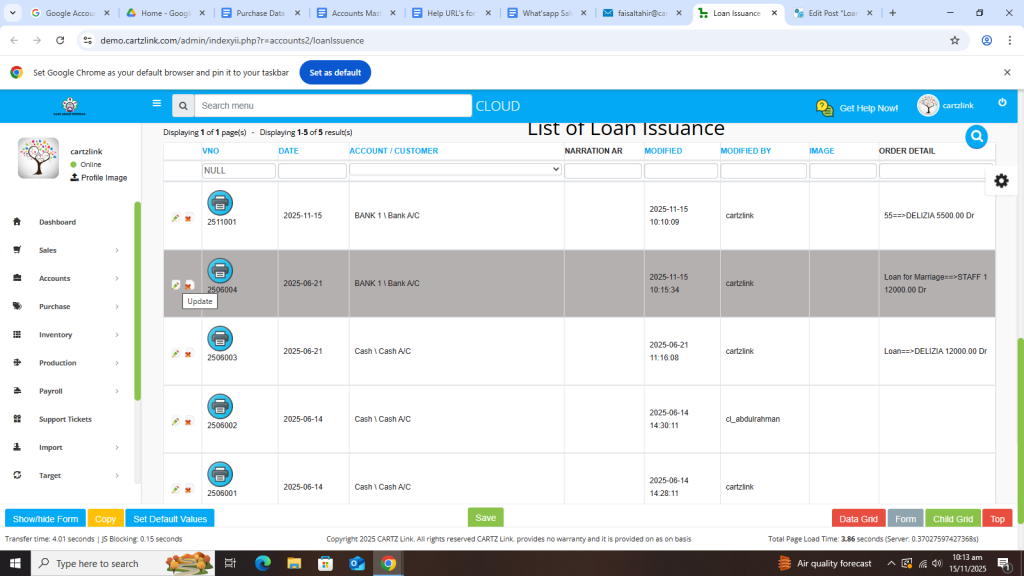
Task: Click the VNO filter input field
Action: (239, 171)
